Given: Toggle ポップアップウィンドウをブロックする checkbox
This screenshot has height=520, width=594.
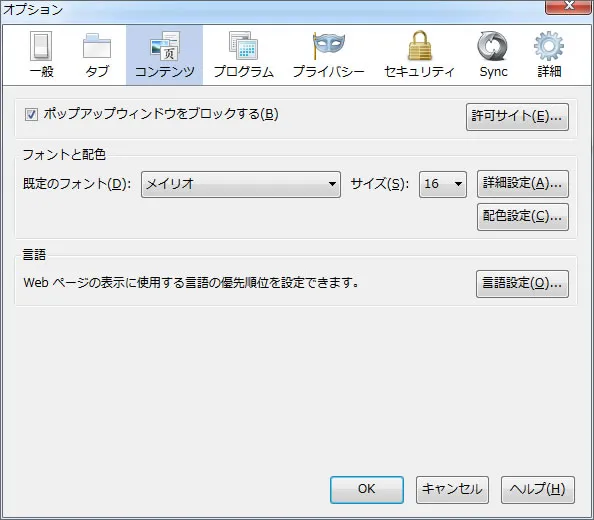Looking at the screenshot, I should click(x=31, y=114).
